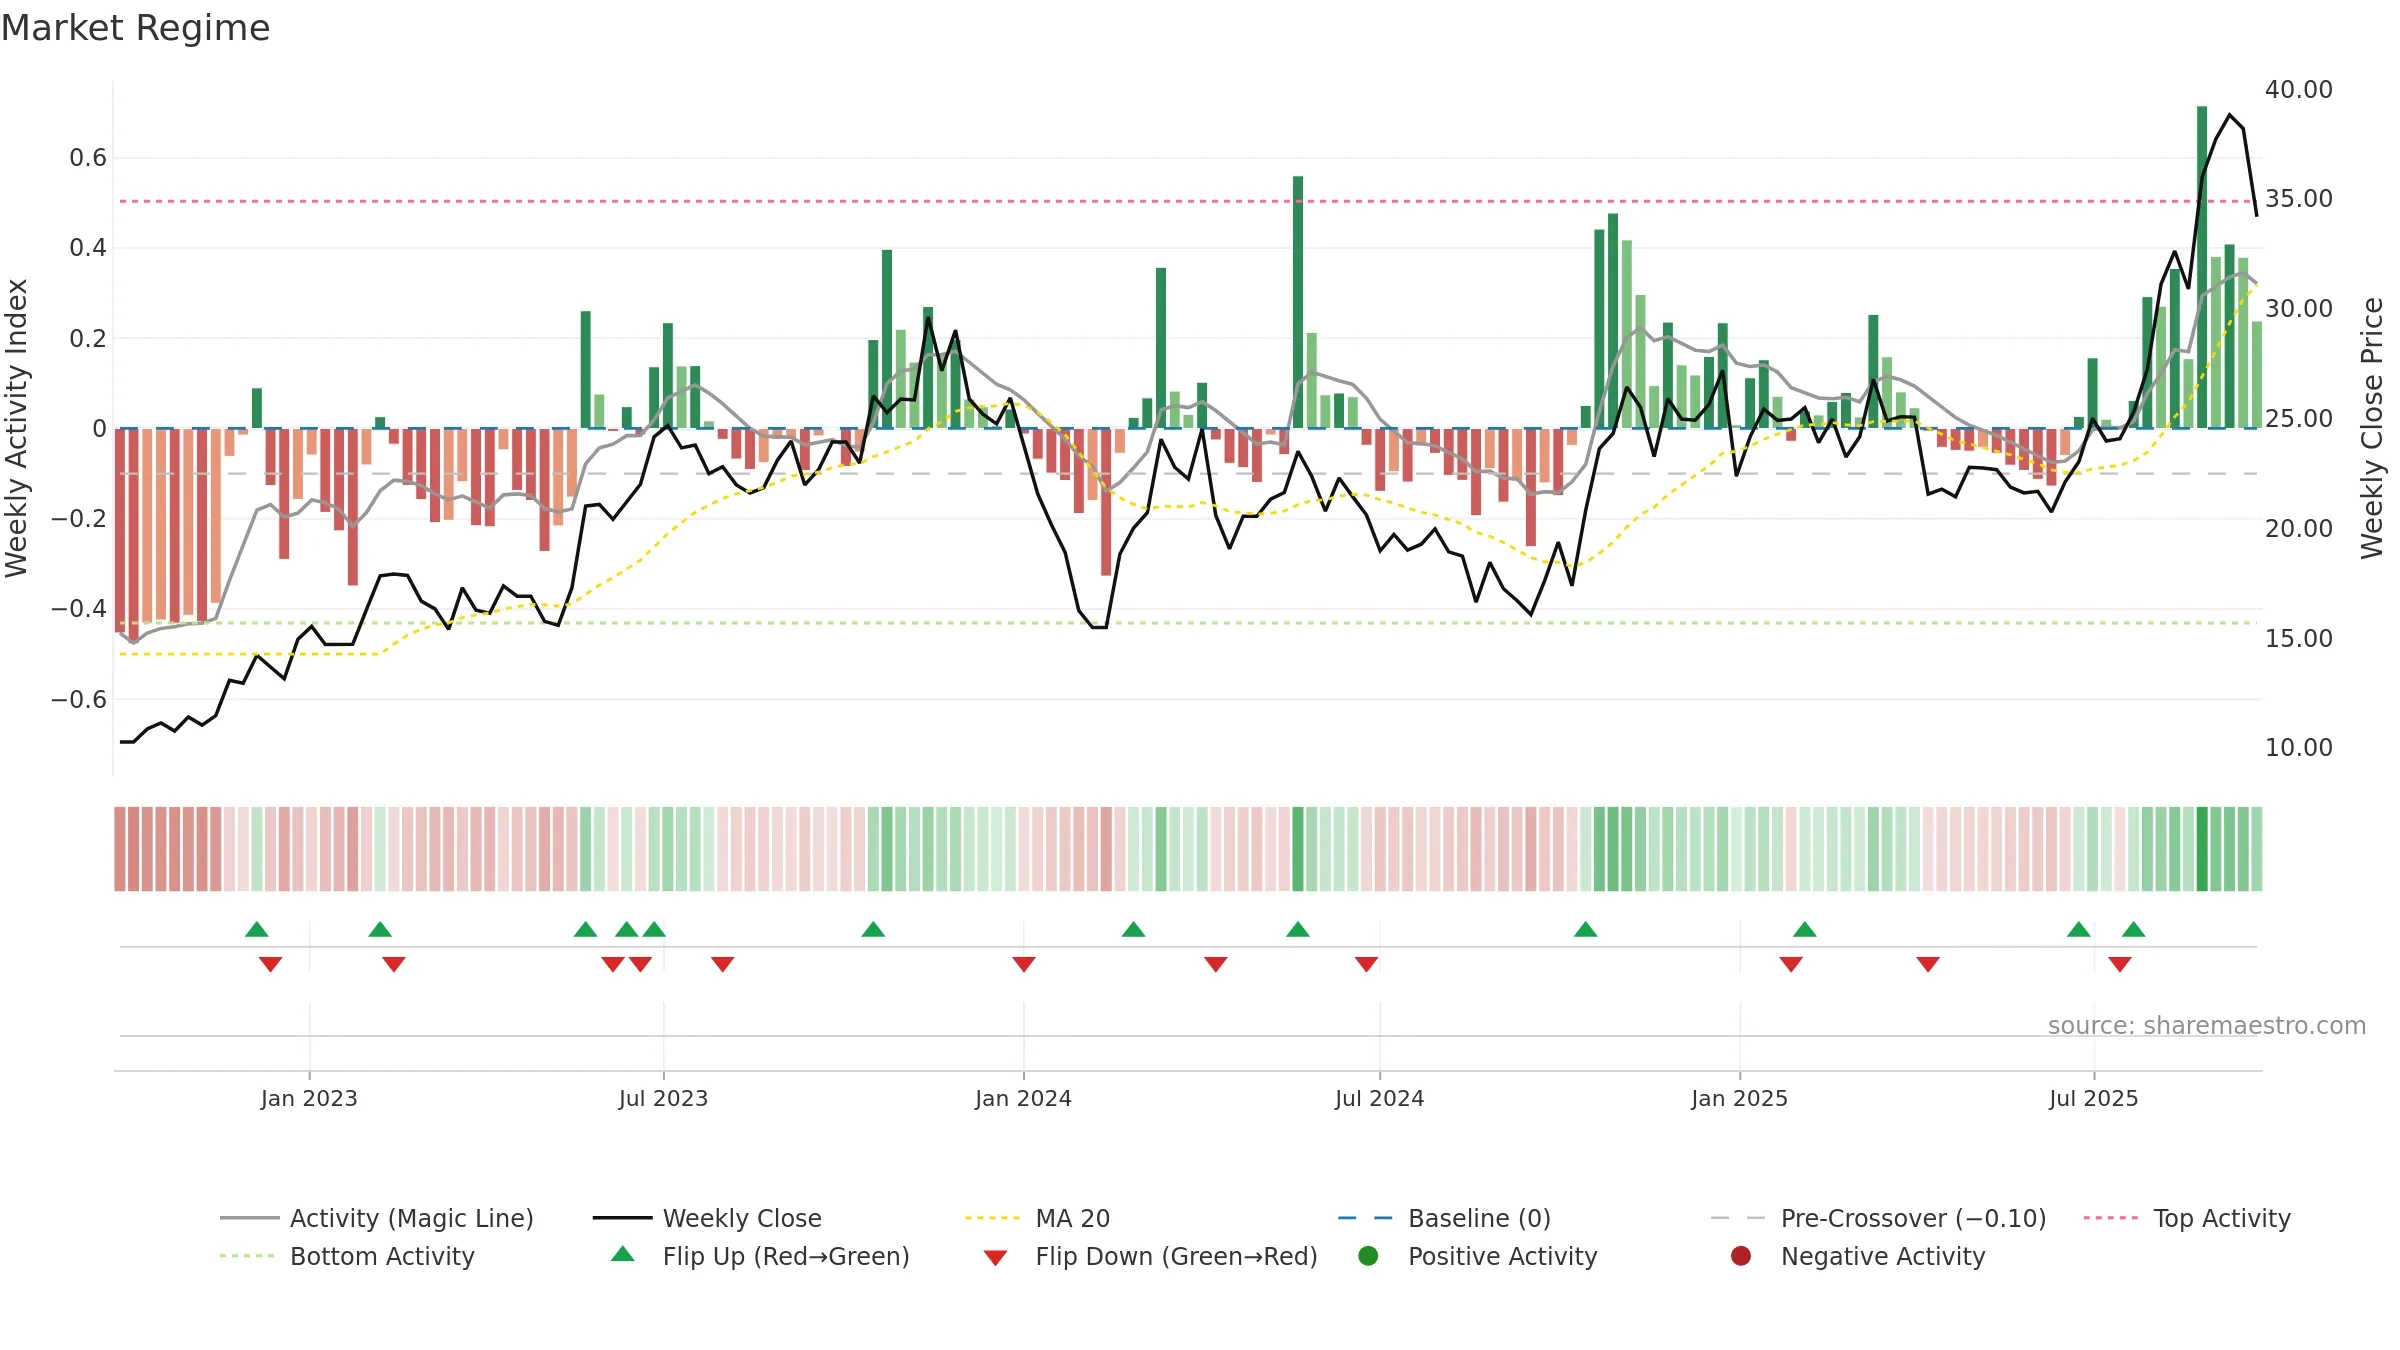Click tallest green activity bar near Aug 2025

2202,267
